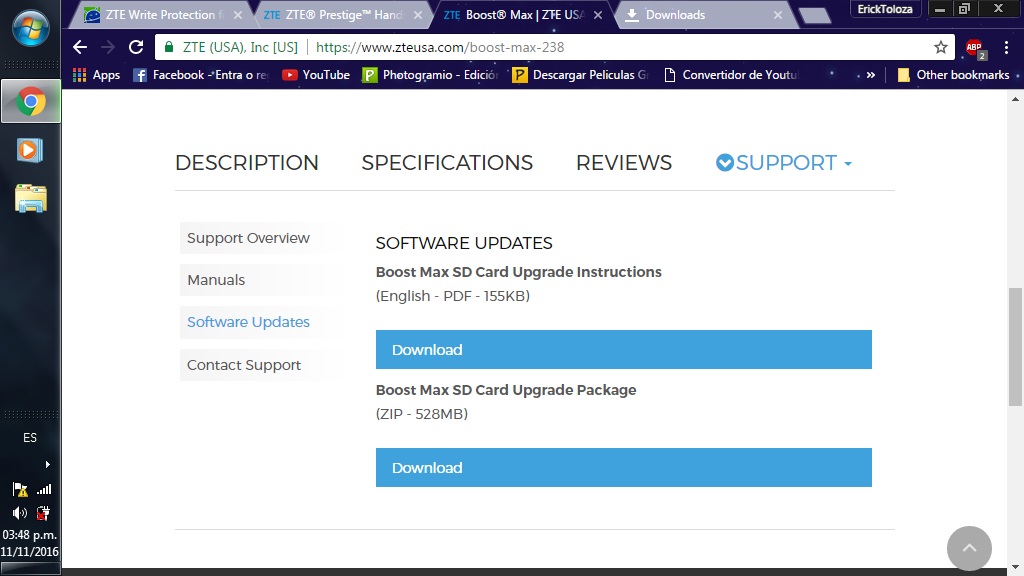Open Windows Explorer from the taskbar
Image resolution: width=1024 pixels, height=576 pixels.
(x=30, y=198)
